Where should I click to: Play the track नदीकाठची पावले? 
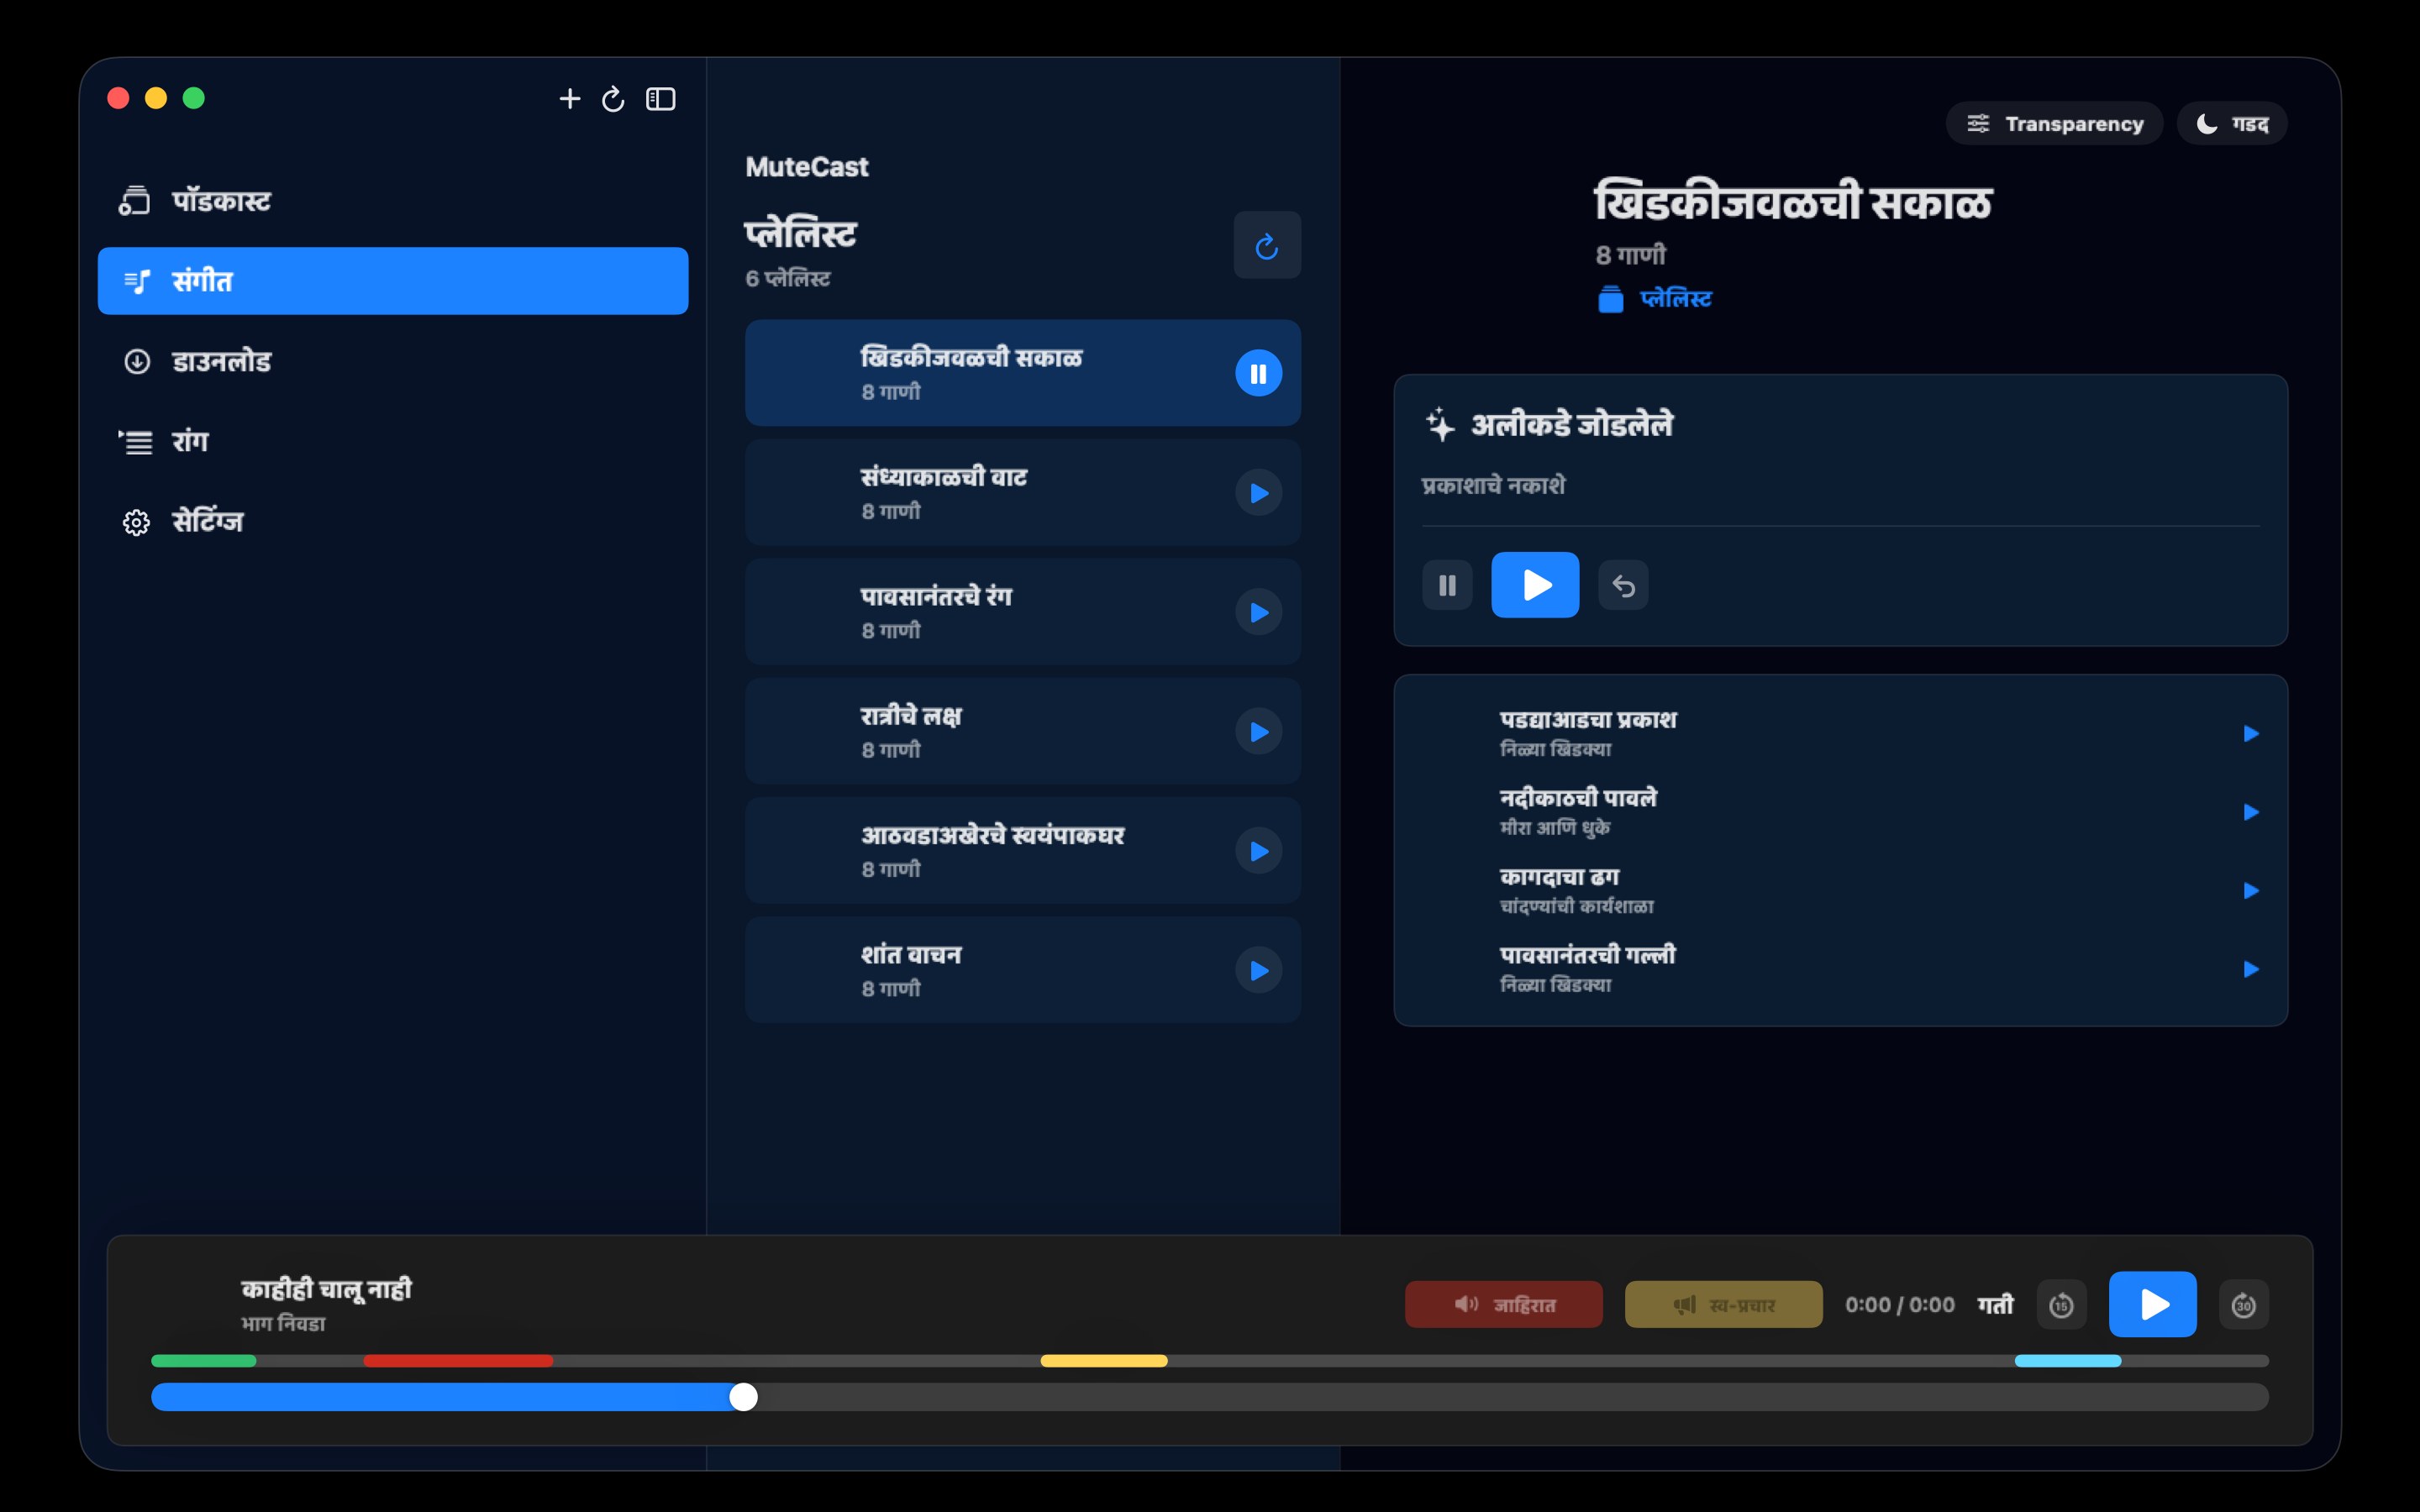pos(2251,812)
